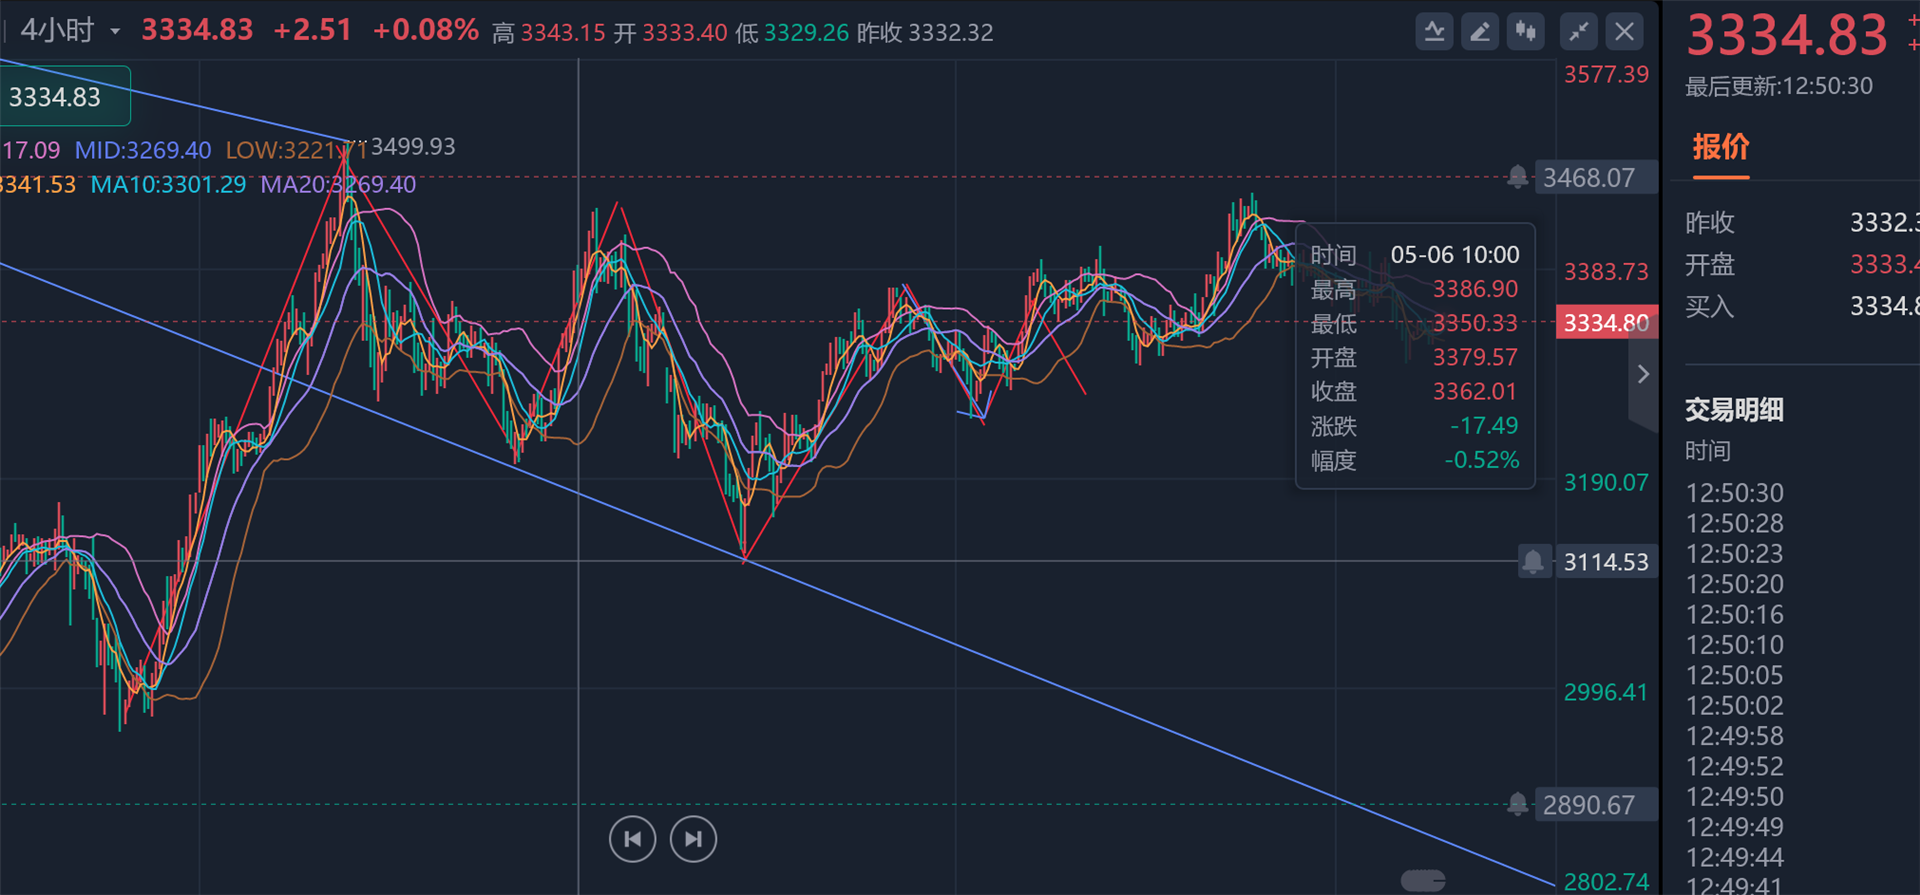This screenshot has width=1920, height=895.
Task: Open the 4小时 timeframe dropdown
Action: pos(70,31)
